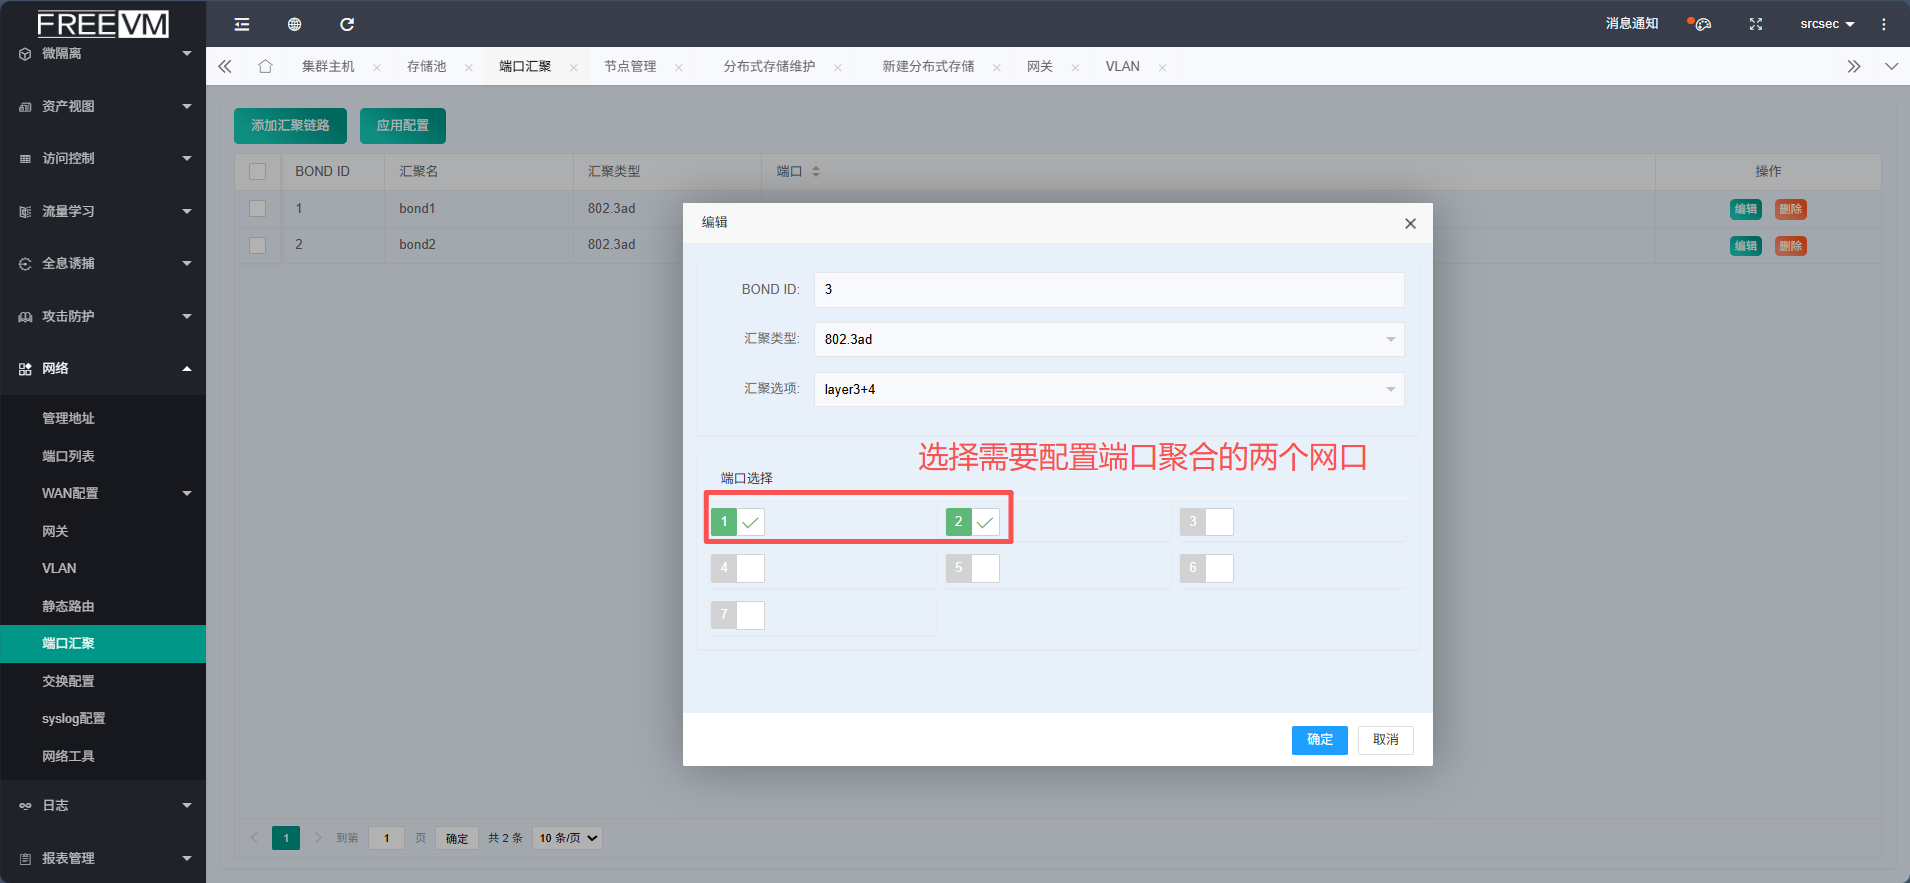Click the globe language icon
Viewport: 1910px width, 883px height.
coord(294,24)
